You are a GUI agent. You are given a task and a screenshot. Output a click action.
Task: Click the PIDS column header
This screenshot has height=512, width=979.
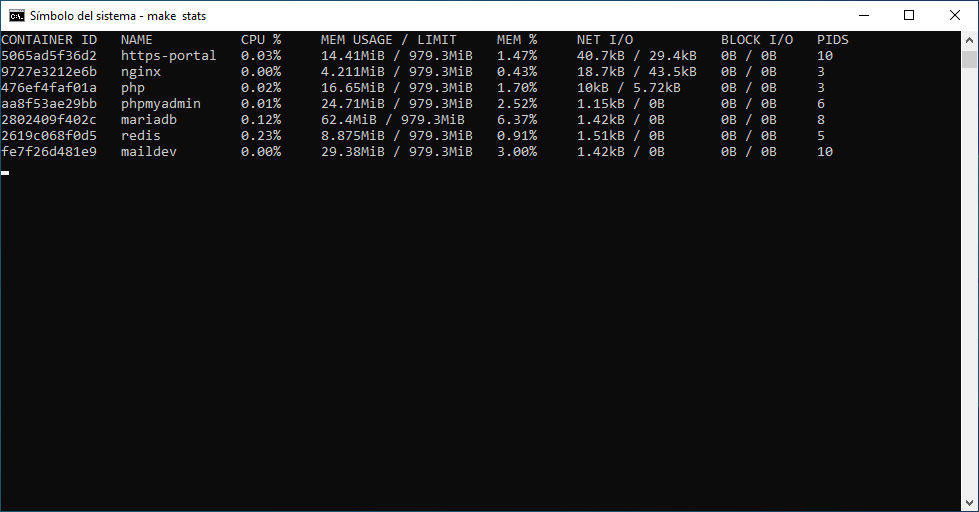[x=833, y=39]
